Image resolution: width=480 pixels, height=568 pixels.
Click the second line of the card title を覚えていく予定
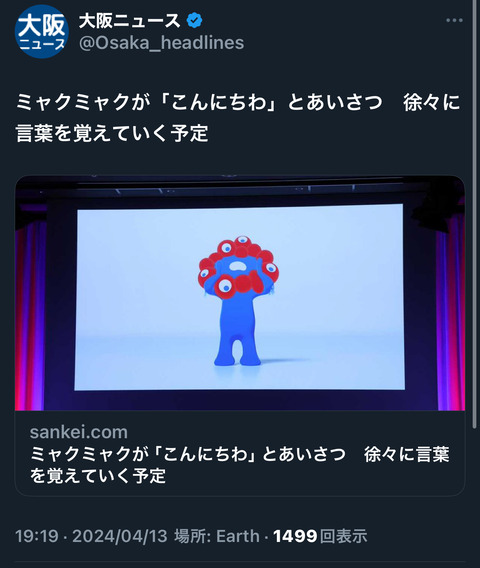[x=98, y=475]
